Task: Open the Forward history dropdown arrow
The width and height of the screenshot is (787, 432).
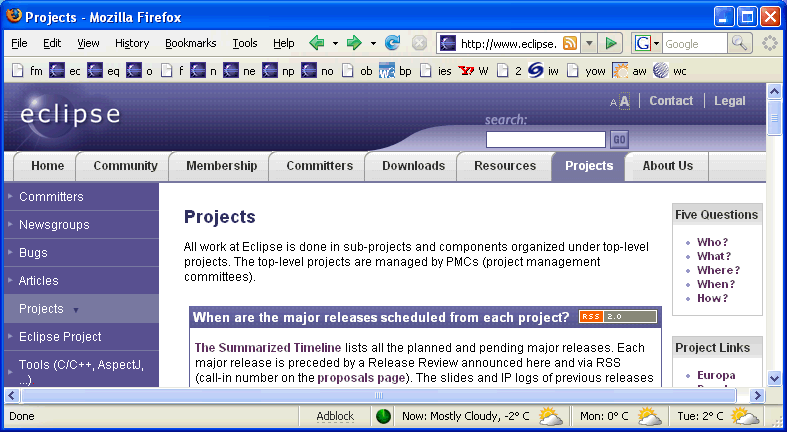Action: [x=373, y=44]
